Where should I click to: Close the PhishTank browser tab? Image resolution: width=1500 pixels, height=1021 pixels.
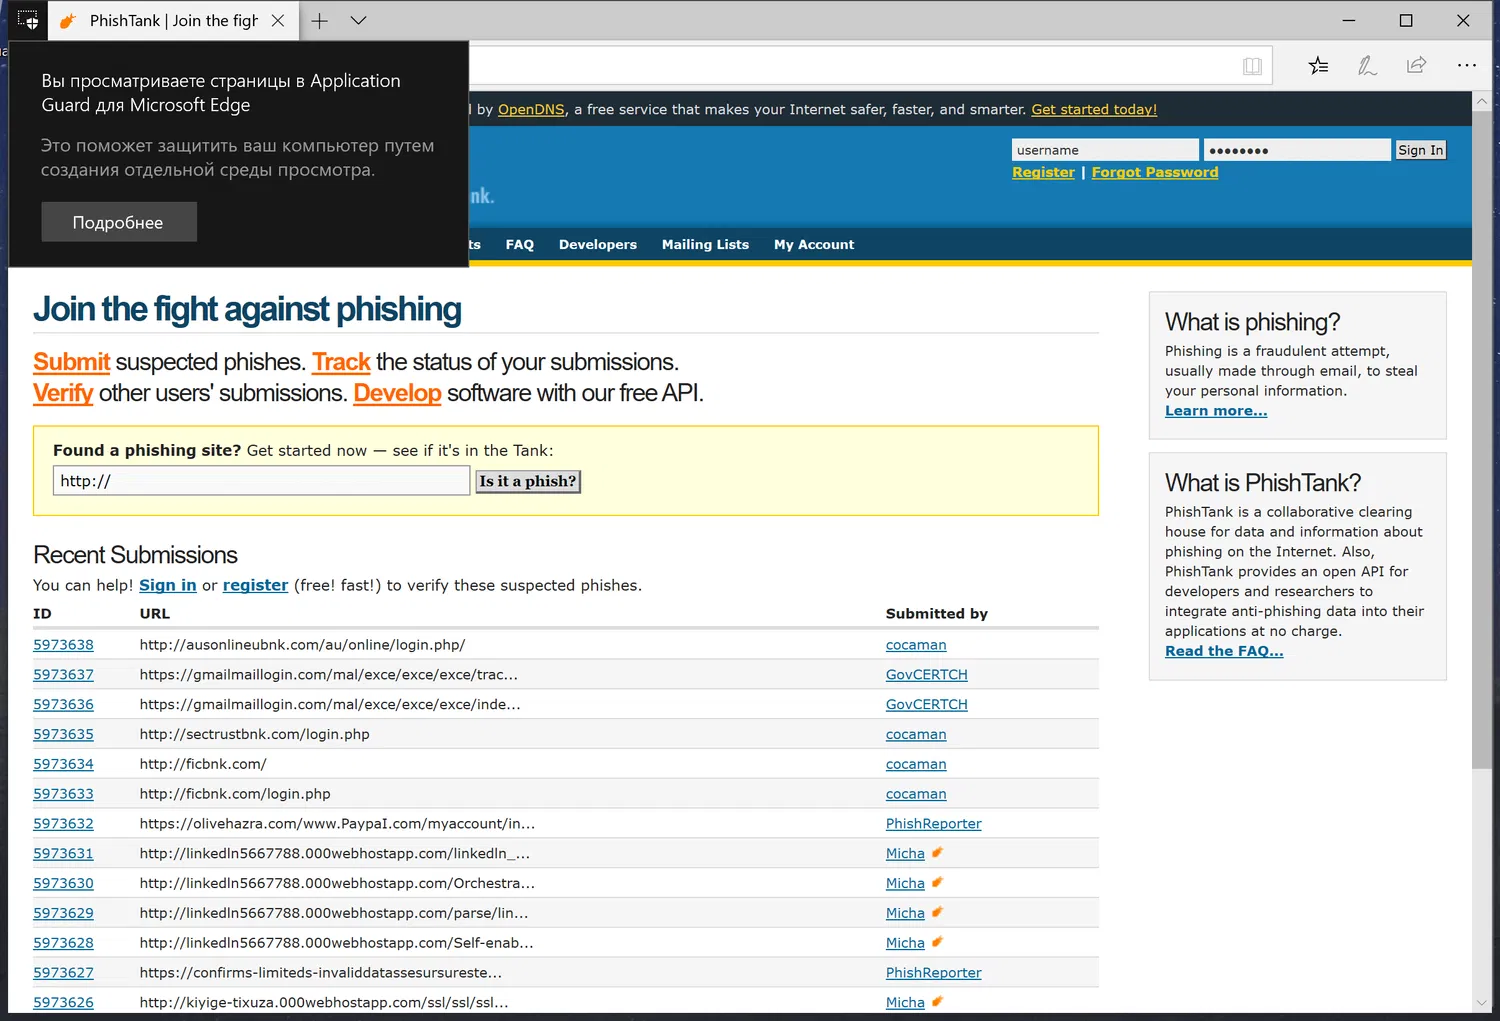click(x=278, y=20)
